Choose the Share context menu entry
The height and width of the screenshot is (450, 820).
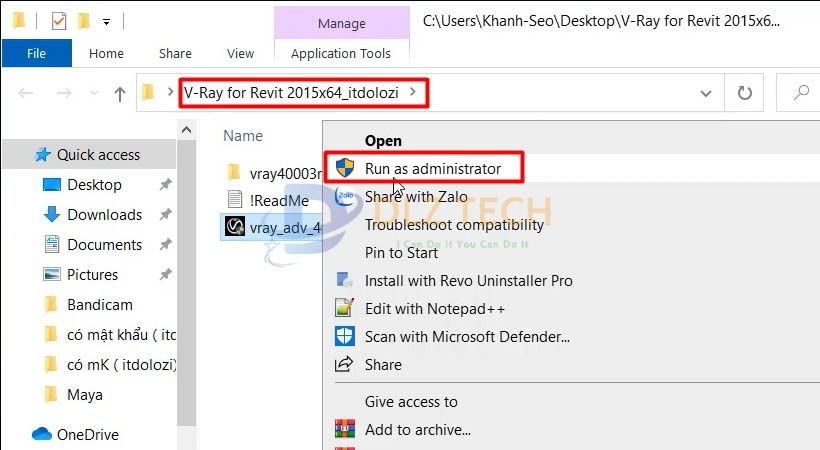coord(383,365)
